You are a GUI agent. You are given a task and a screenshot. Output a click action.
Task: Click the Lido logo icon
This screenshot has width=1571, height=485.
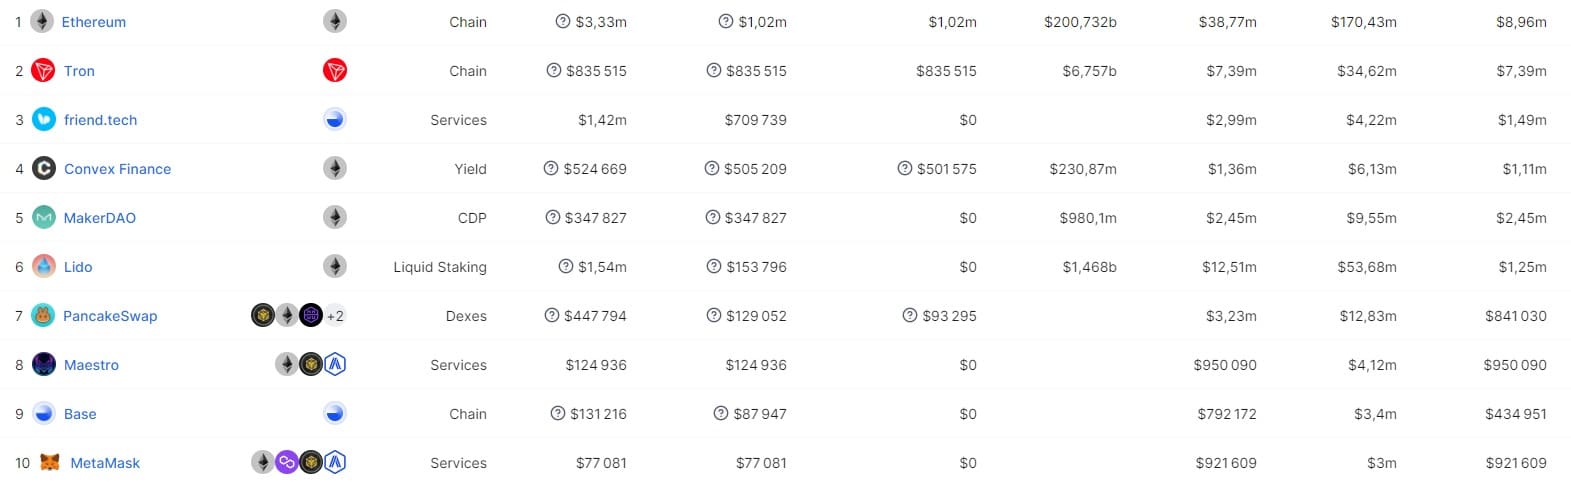pyautogui.click(x=44, y=266)
